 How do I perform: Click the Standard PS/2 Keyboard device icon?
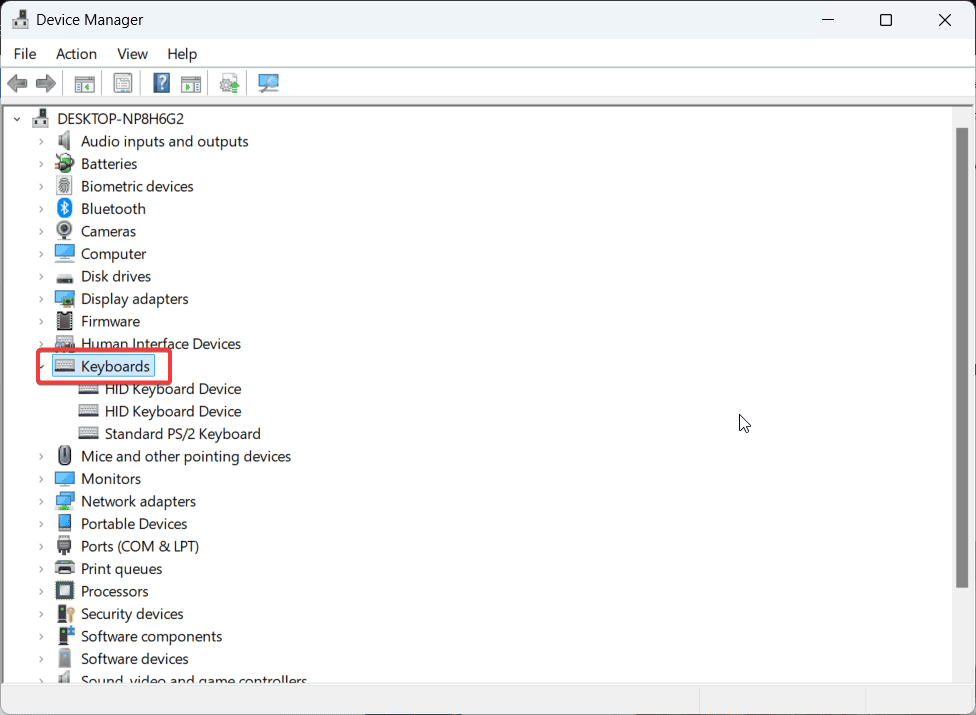pyautogui.click(x=88, y=433)
